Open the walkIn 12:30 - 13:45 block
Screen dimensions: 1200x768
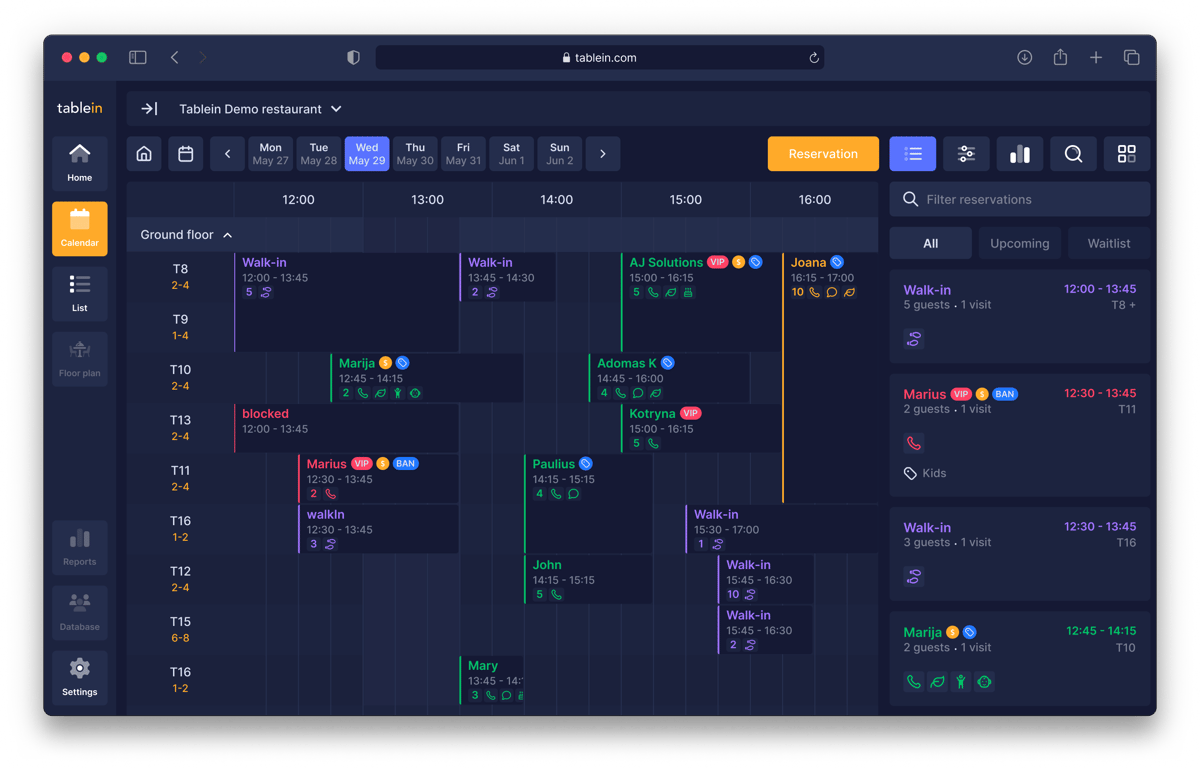tap(378, 529)
